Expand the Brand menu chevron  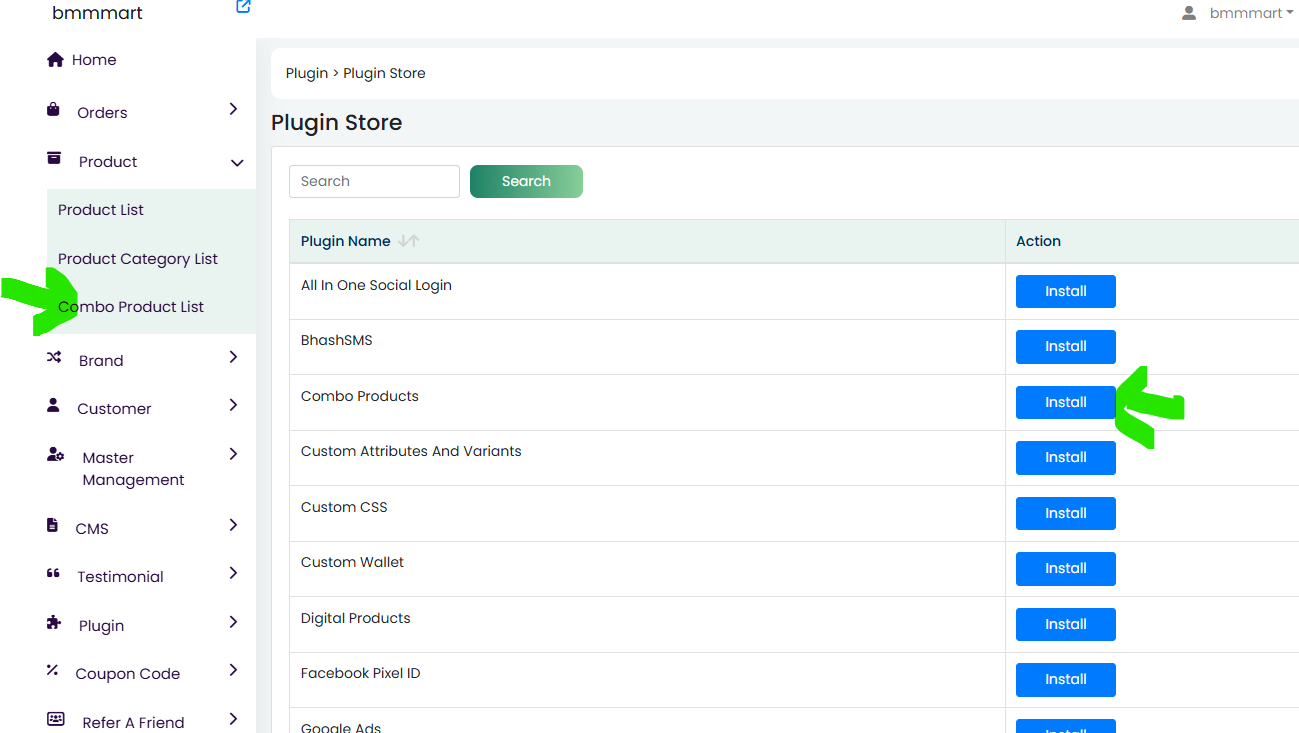(233, 357)
